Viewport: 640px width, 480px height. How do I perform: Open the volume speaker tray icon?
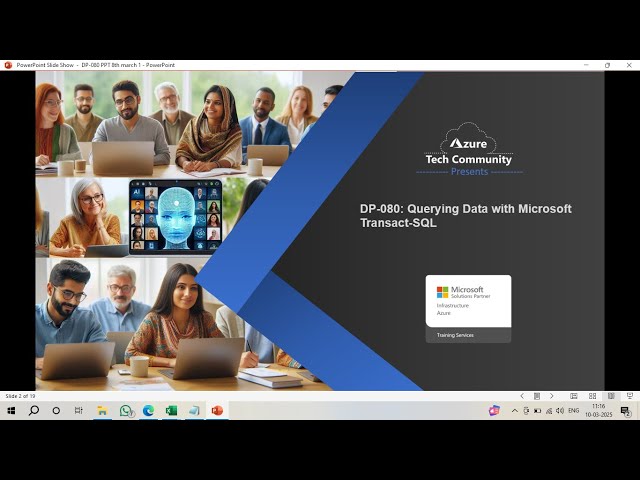pyautogui.click(x=560, y=411)
